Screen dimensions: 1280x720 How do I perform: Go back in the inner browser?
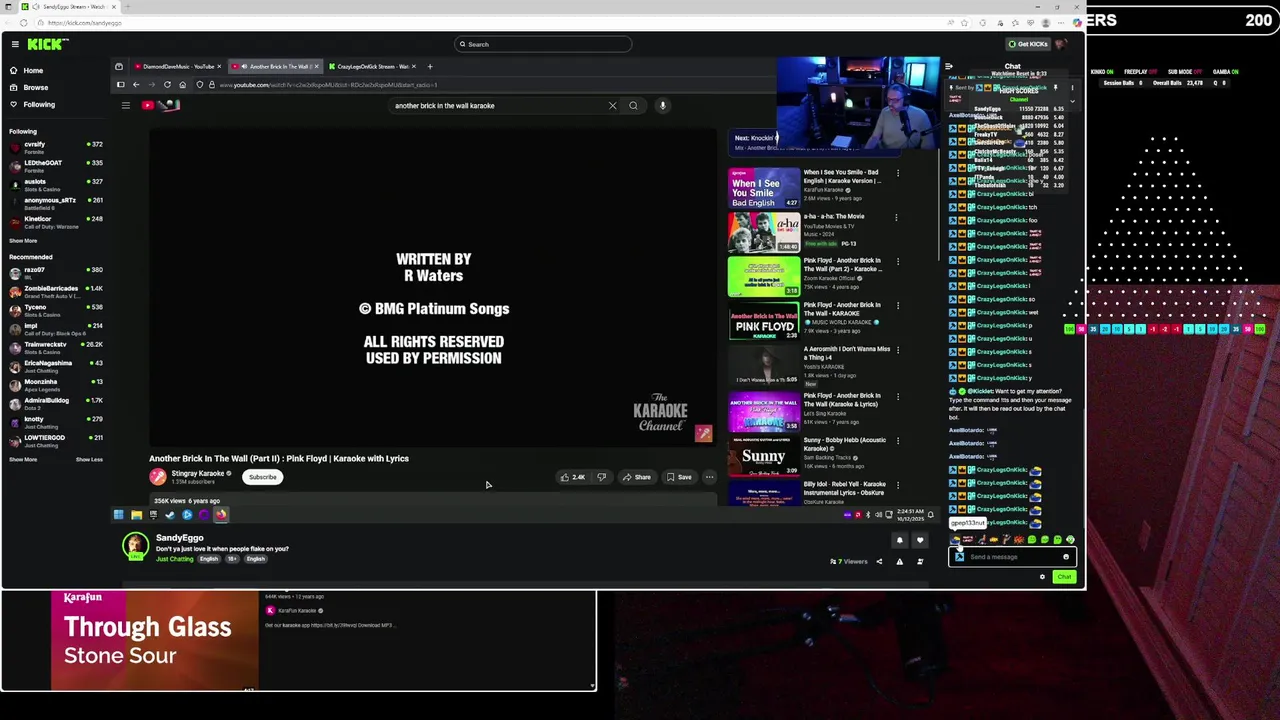click(x=136, y=85)
